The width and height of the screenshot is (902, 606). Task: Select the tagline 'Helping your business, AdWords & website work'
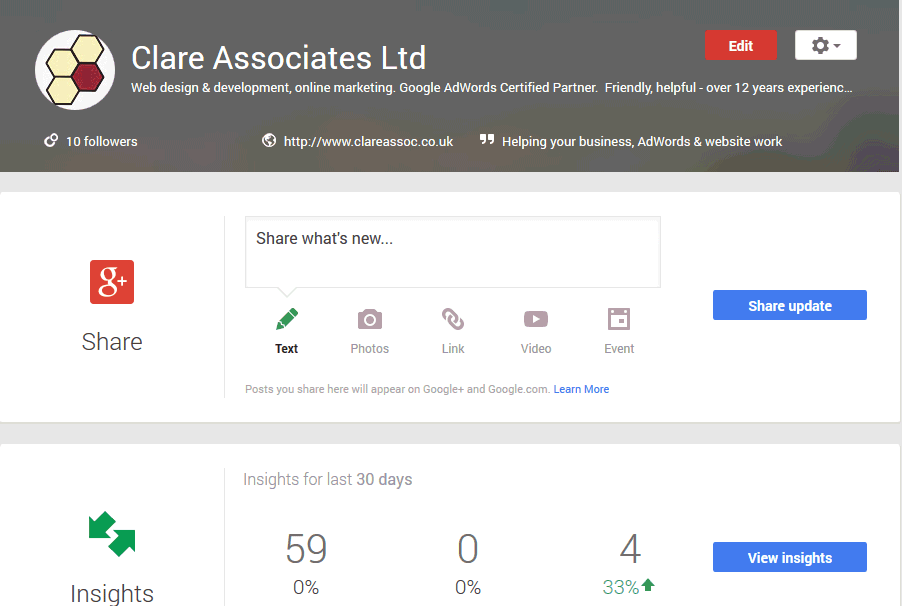coord(641,142)
